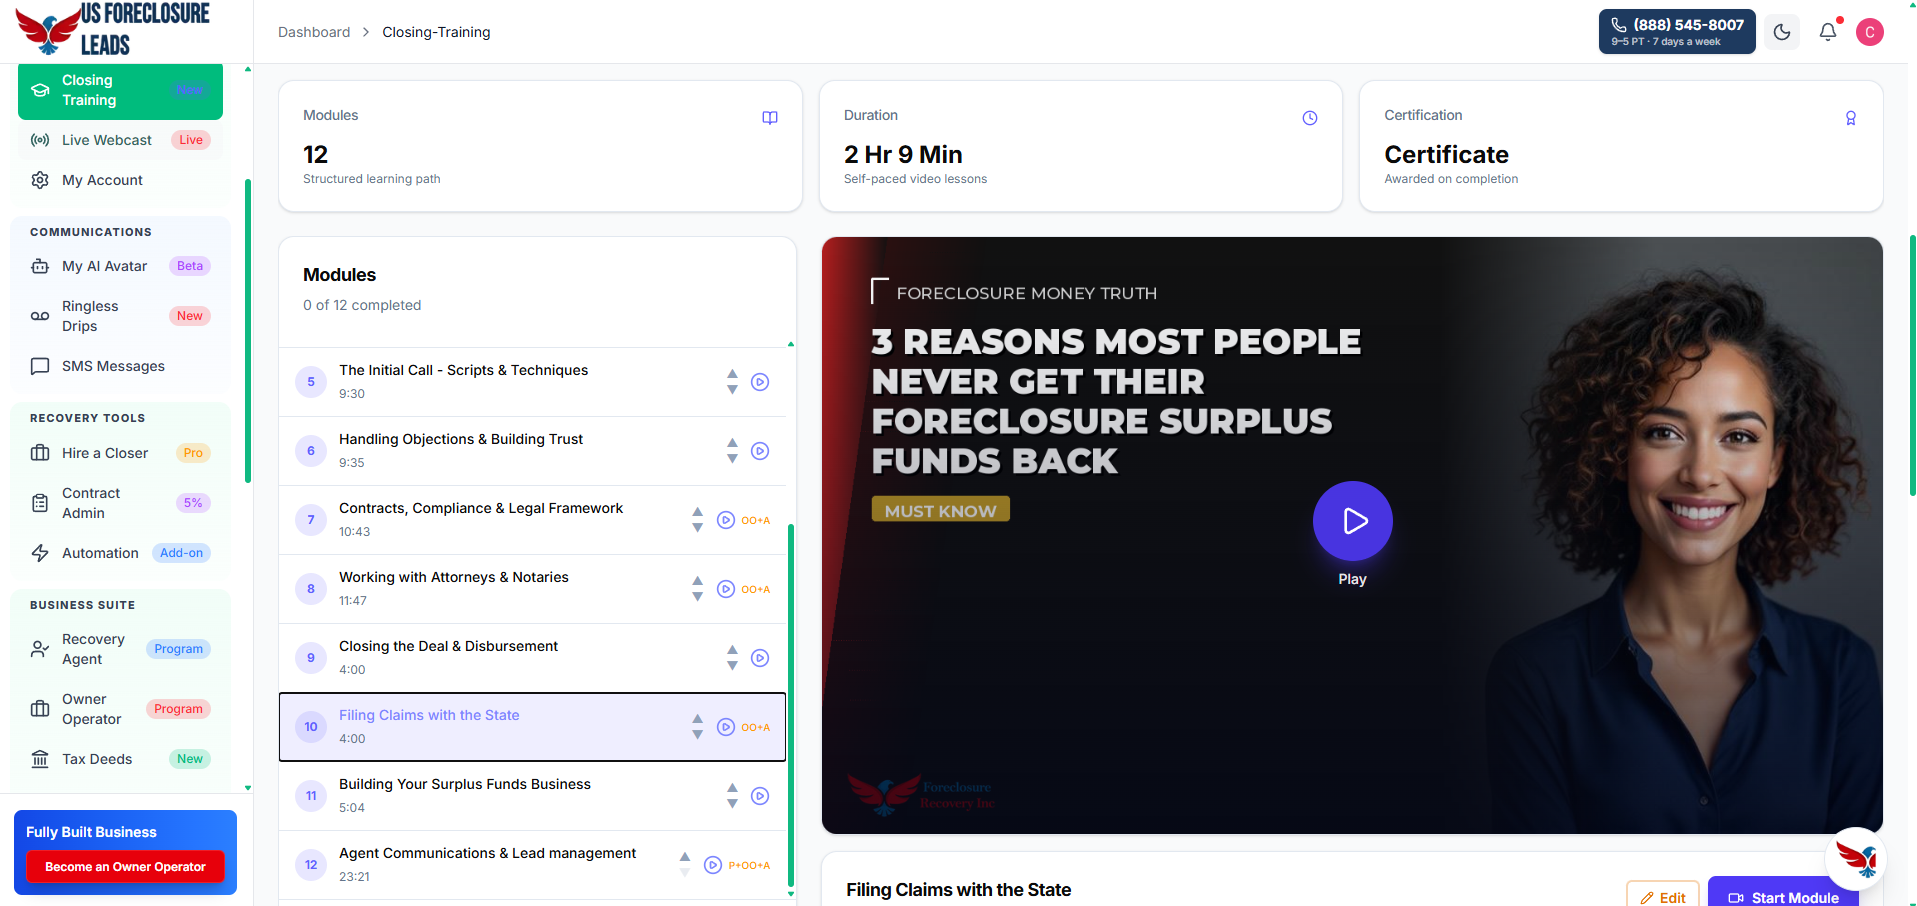Screen dimensions: 1917x906
Task: Move module 6 Handling Objections down
Action: coord(732,458)
